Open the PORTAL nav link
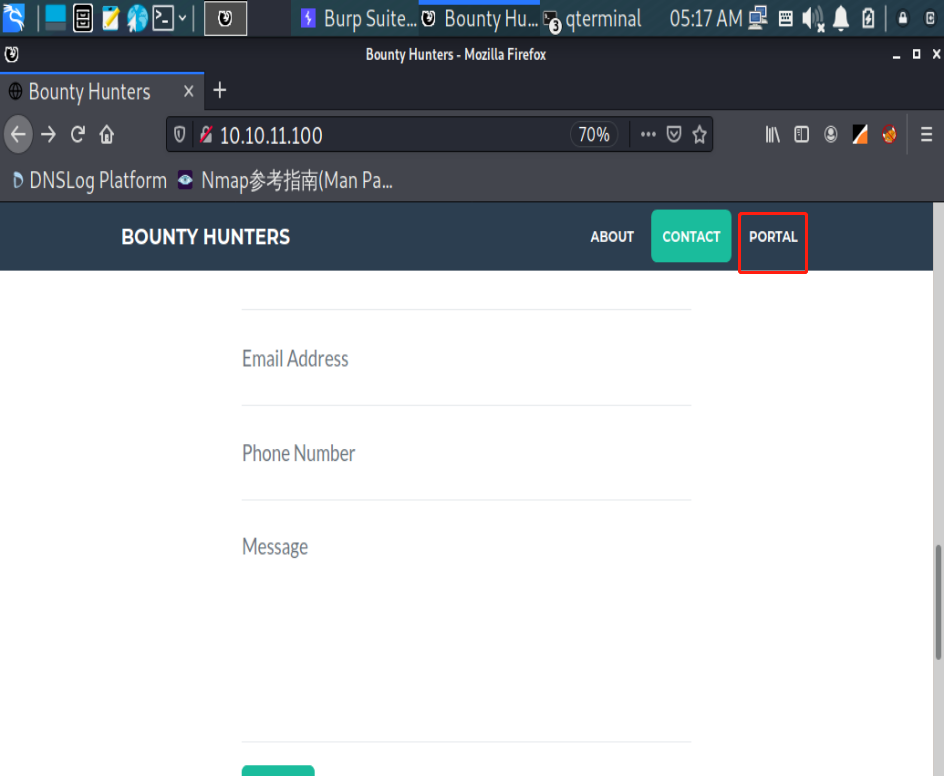Screen dimensions: 944x776 click(773, 237)
